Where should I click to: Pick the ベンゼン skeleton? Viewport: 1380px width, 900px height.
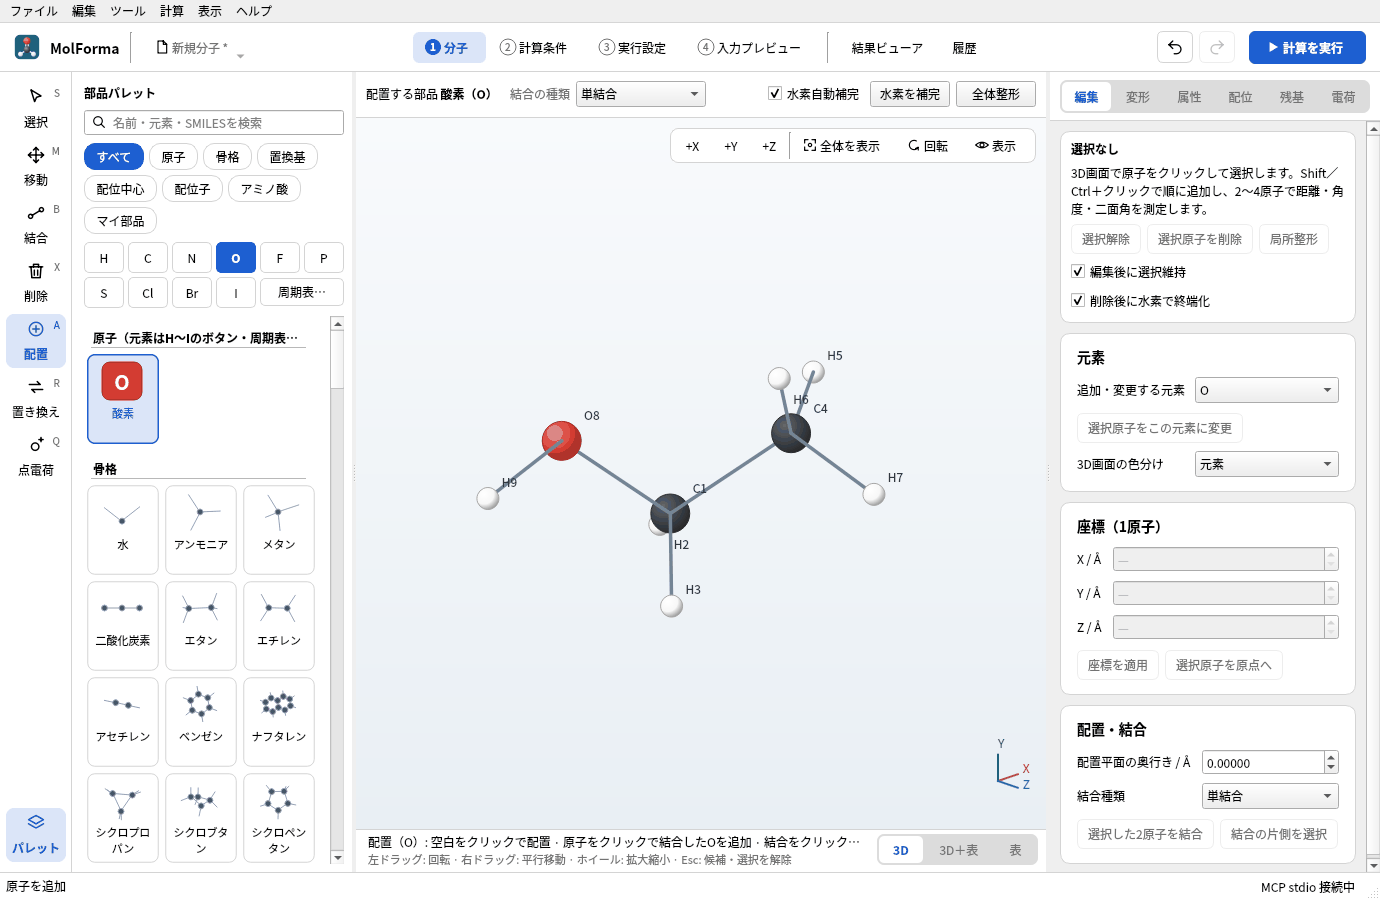[201, 722]
